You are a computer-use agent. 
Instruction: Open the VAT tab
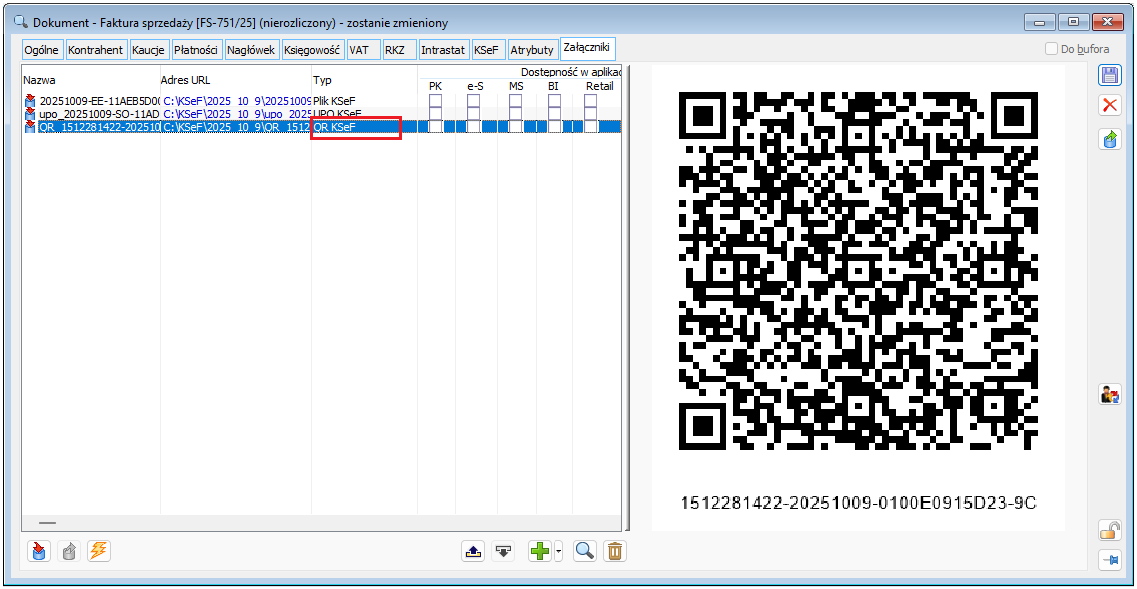(x=363, y=50)
